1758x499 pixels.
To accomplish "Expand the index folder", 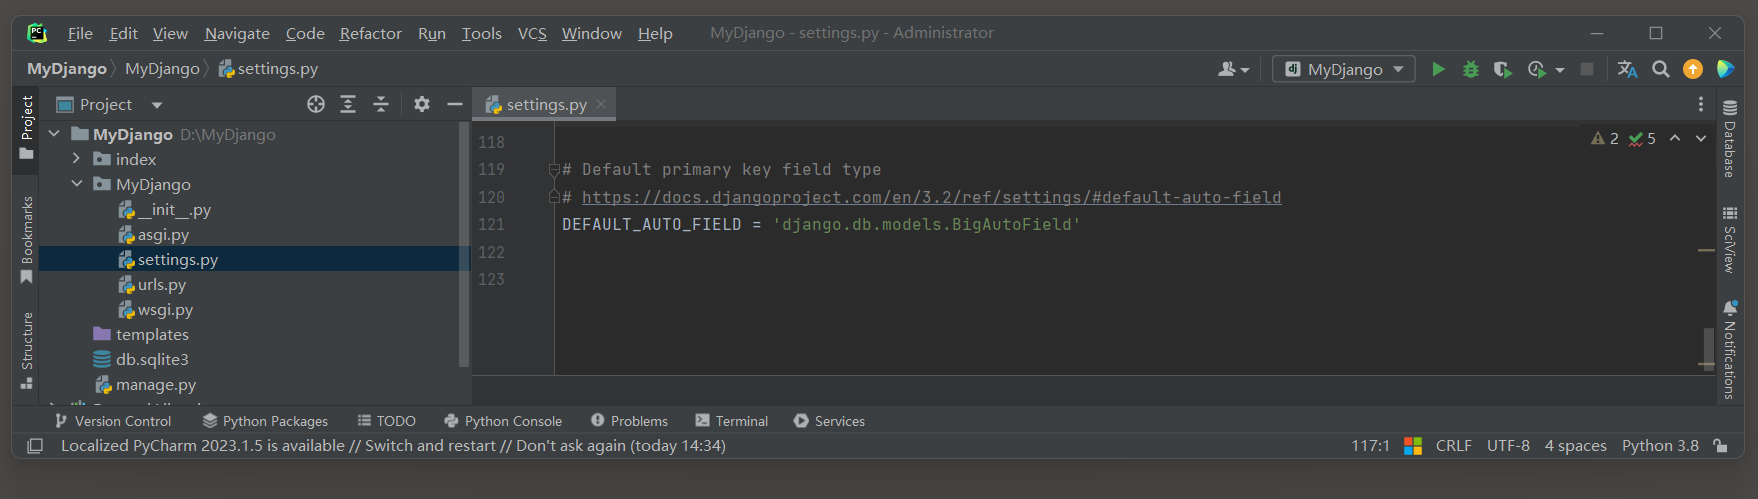I will pos(76,159).
